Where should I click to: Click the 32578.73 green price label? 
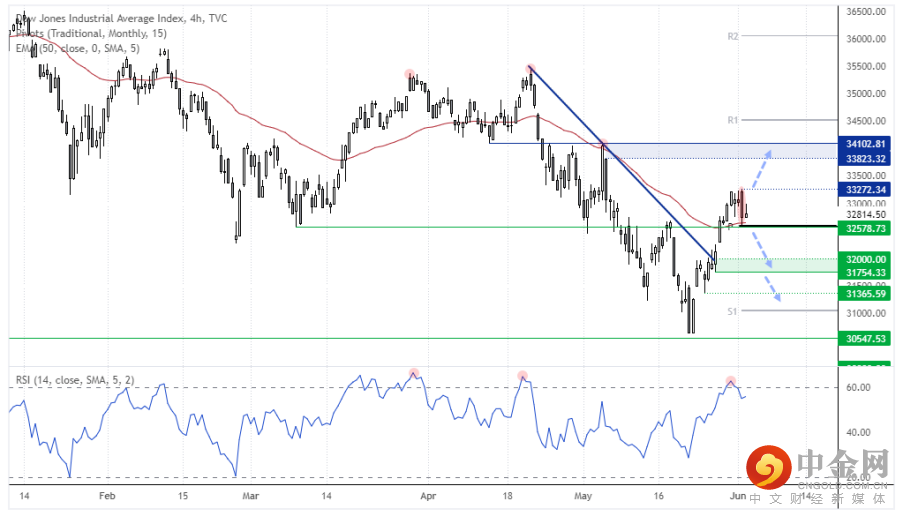coord(865,229)
